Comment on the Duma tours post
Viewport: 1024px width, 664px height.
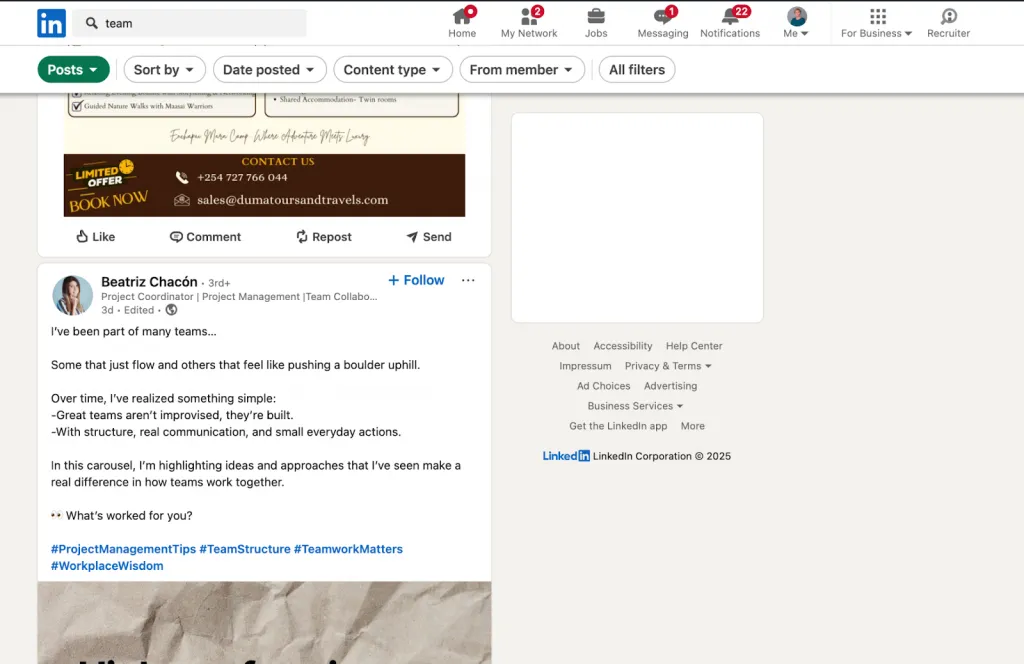[205, 237]
